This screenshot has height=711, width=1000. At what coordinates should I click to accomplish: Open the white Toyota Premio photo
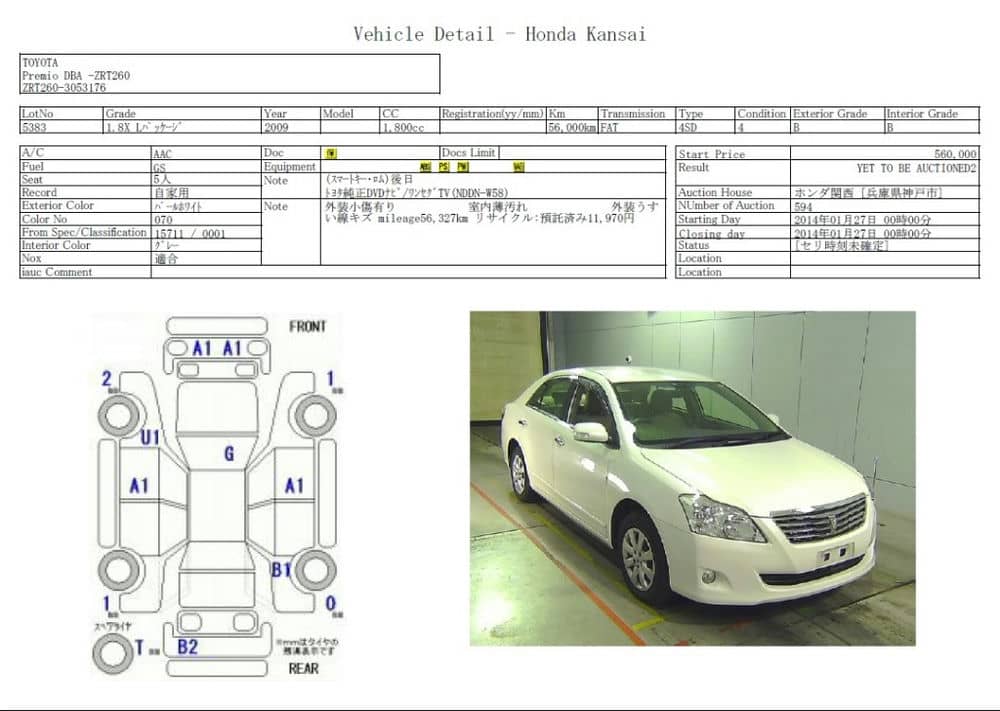click(693, 478)
